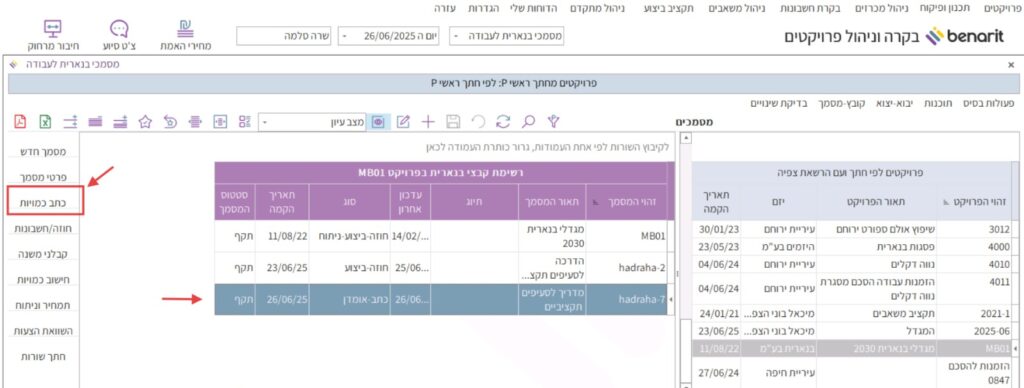Select the hadraha-7 document row

pyautogui.click(x=440, y=300)
